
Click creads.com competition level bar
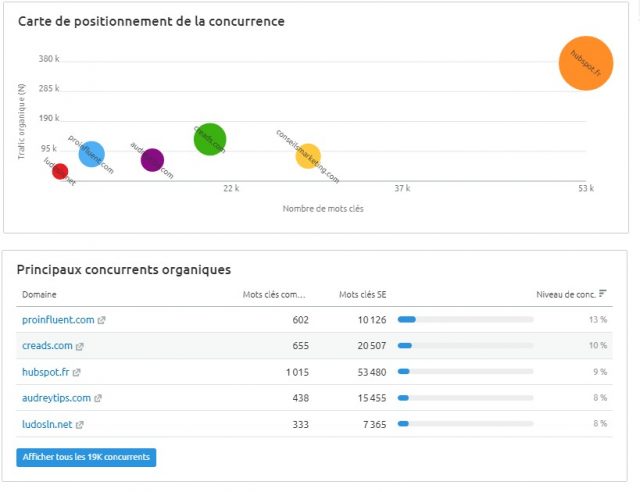[465, 345]
